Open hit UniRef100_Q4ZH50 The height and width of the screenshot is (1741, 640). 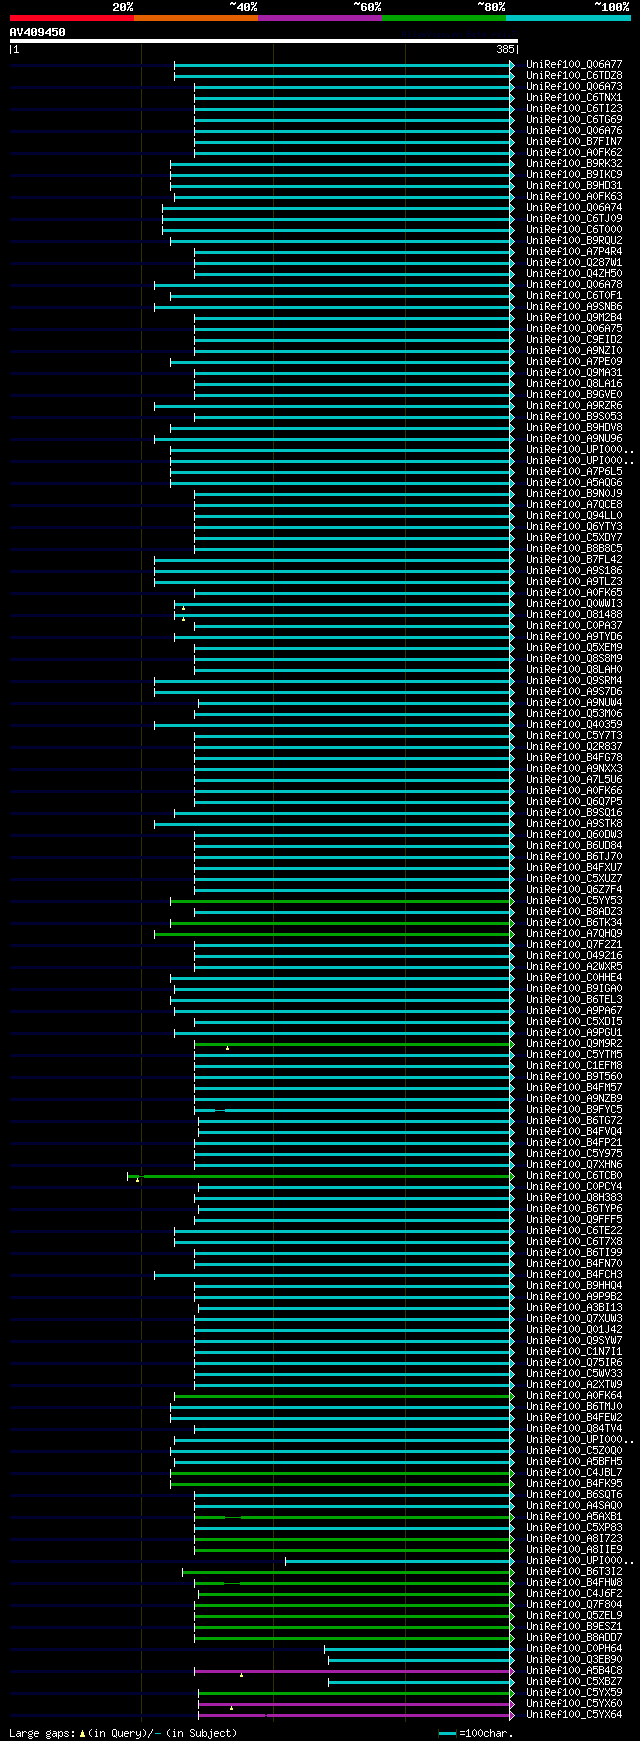click(574, 273)
